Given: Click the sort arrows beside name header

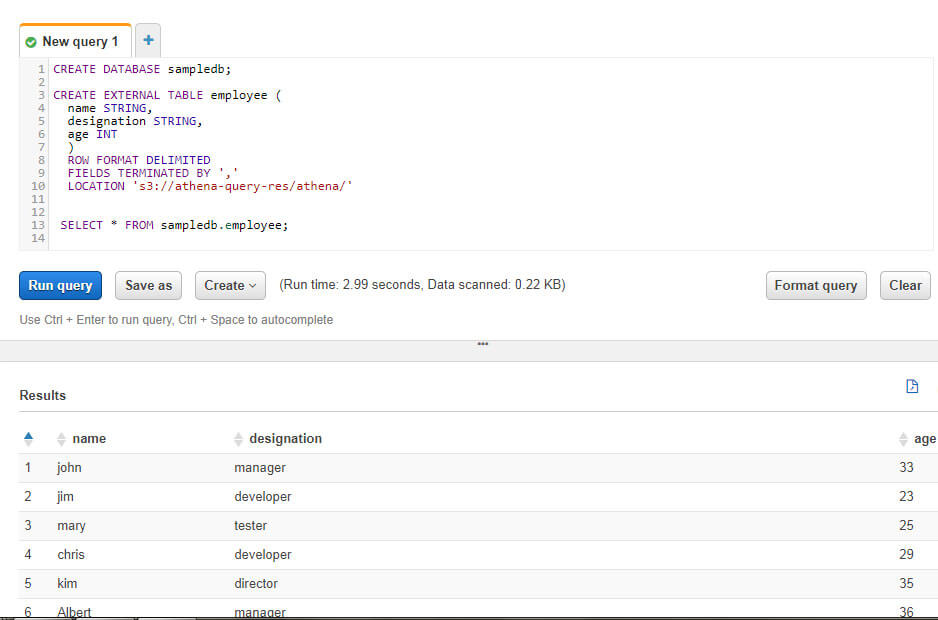Looking at the screenshot, I should 62,438.
